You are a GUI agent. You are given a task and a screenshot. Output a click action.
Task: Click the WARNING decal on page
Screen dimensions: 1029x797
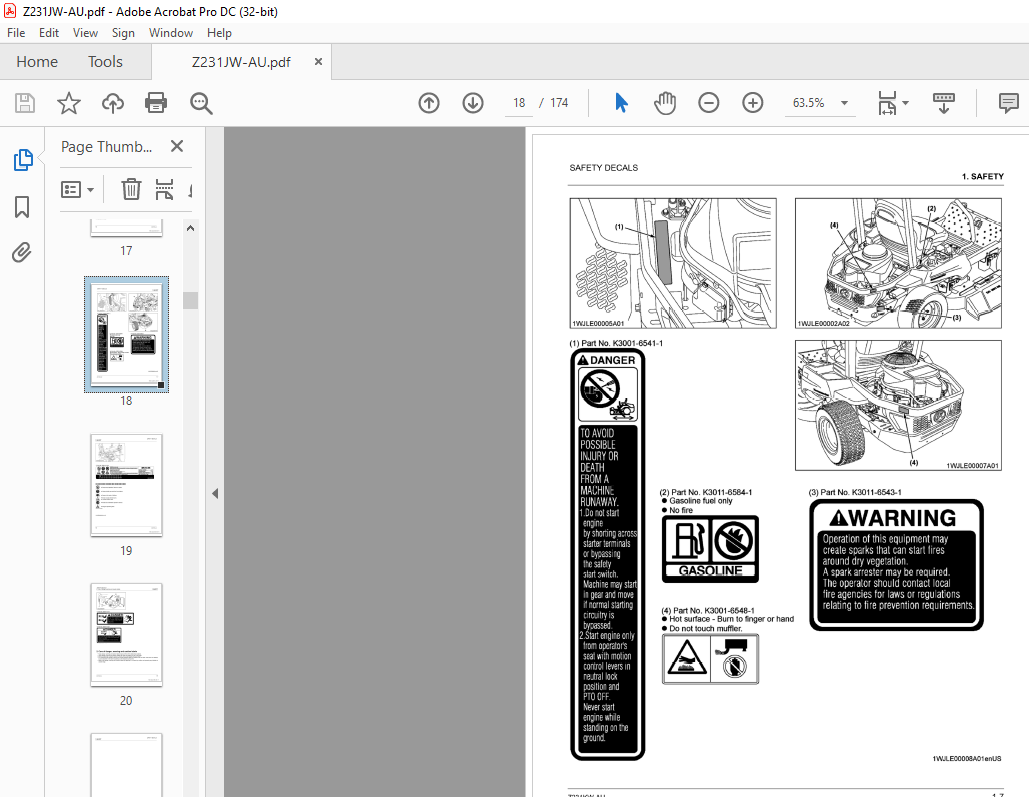click(896, 565)
